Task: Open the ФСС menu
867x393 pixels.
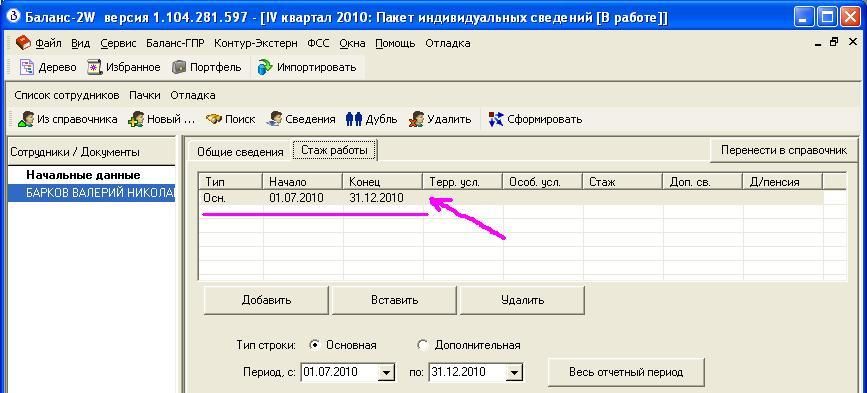Action: (318, 43)
